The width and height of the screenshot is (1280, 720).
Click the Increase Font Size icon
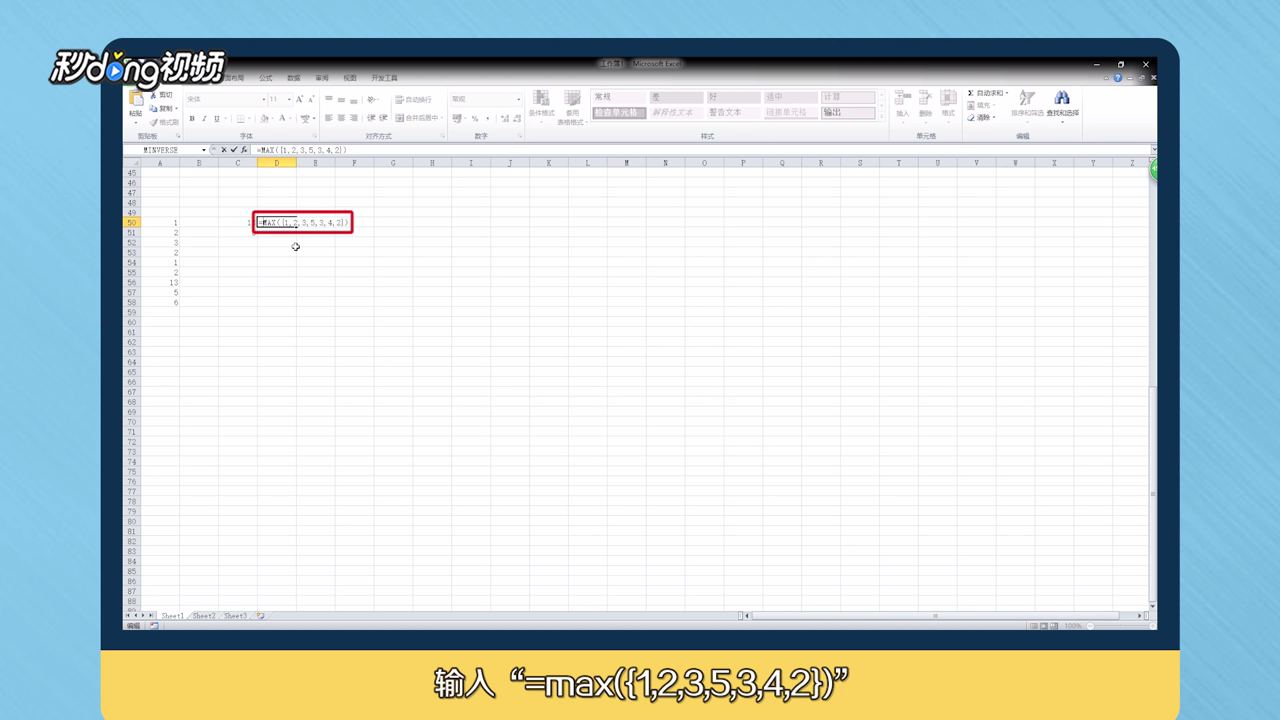pos(299,99)
